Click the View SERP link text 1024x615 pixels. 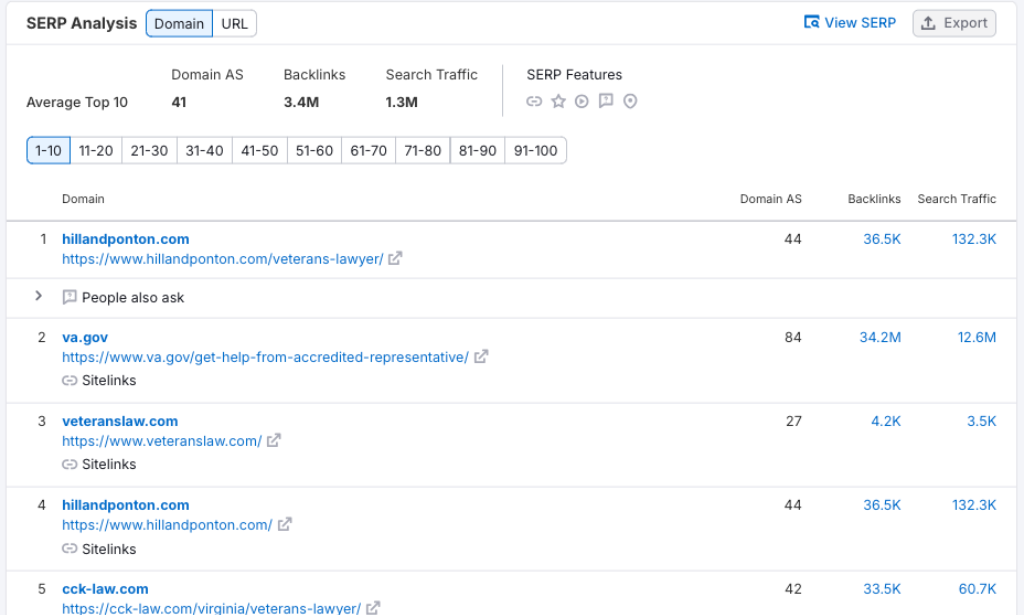(860, 23)
